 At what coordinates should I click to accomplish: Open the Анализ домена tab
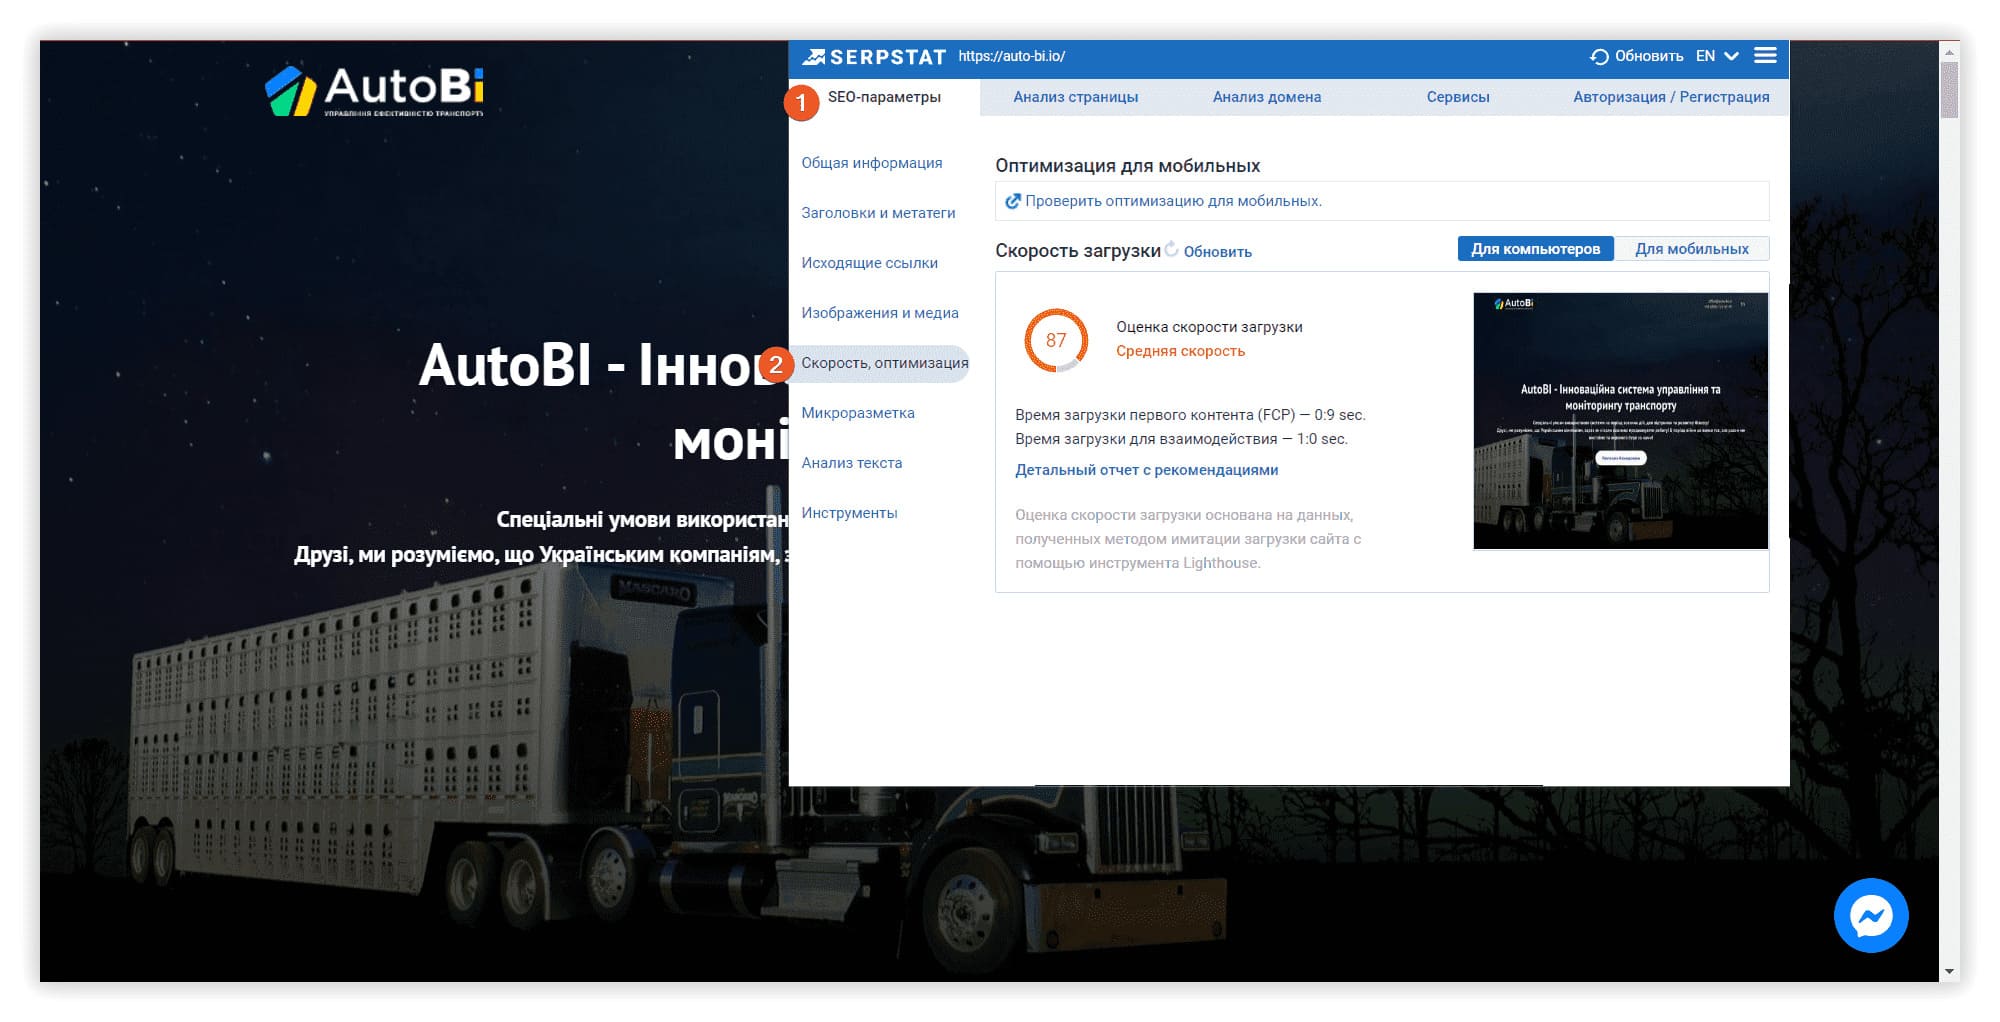click(x=1266, y=97)
